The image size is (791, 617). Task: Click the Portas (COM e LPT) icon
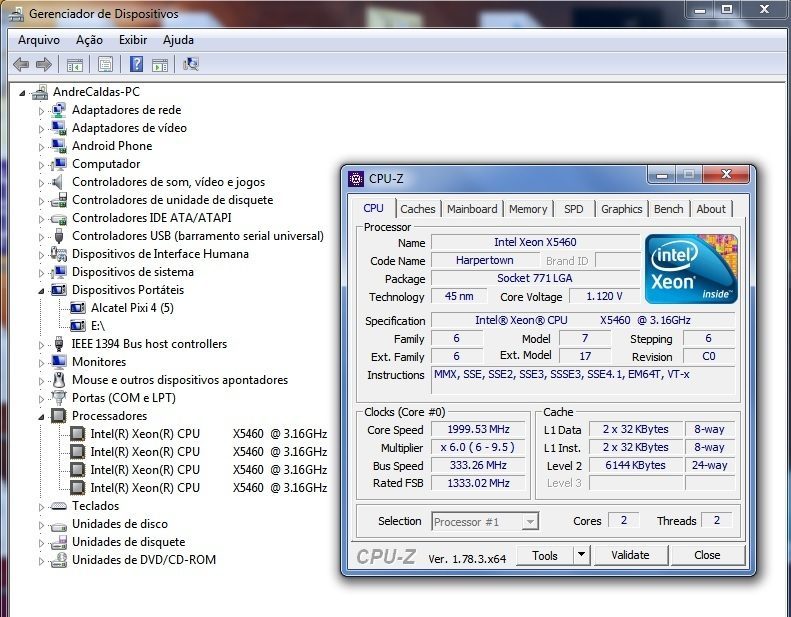click(59, 398)
